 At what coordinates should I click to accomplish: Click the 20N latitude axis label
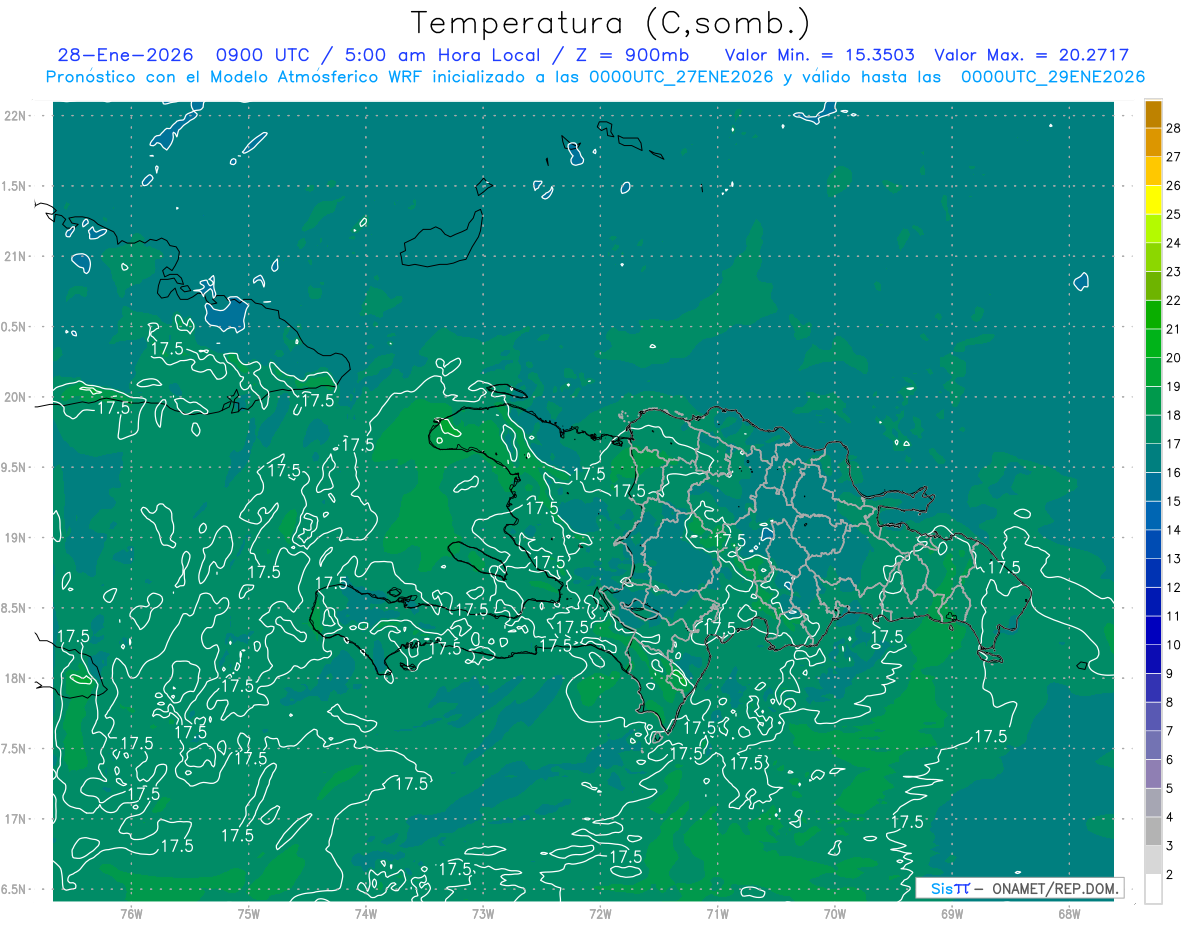tap(16, 397)
